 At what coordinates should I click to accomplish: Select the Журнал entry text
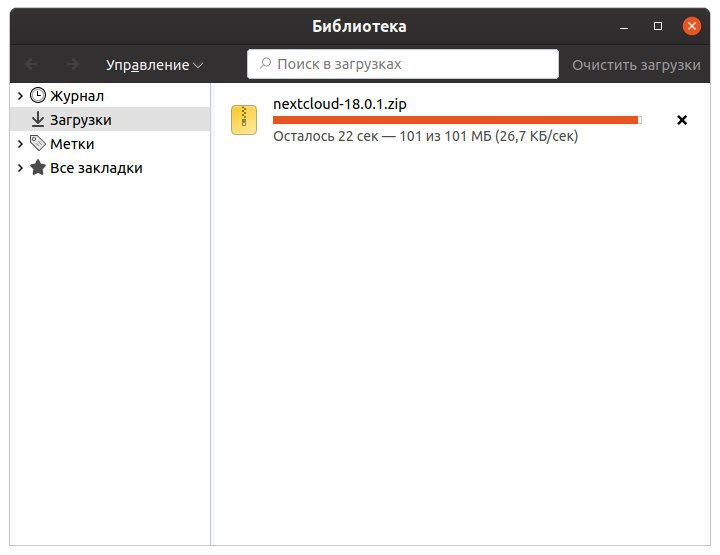pos(77,96)
